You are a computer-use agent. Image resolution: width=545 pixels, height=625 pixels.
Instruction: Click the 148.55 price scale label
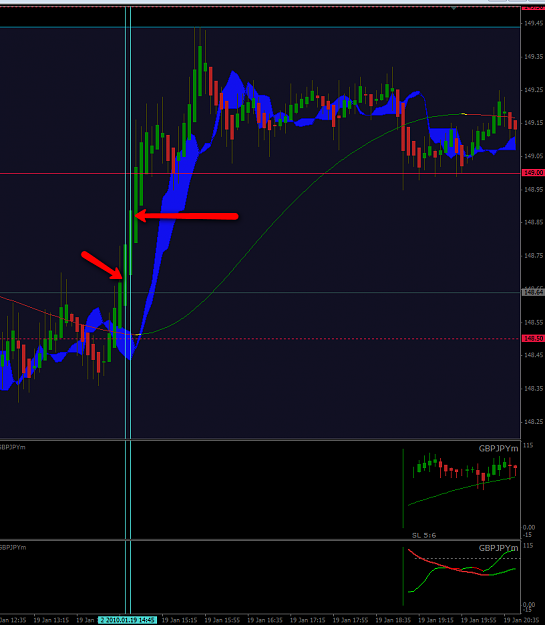click(533, 322)
